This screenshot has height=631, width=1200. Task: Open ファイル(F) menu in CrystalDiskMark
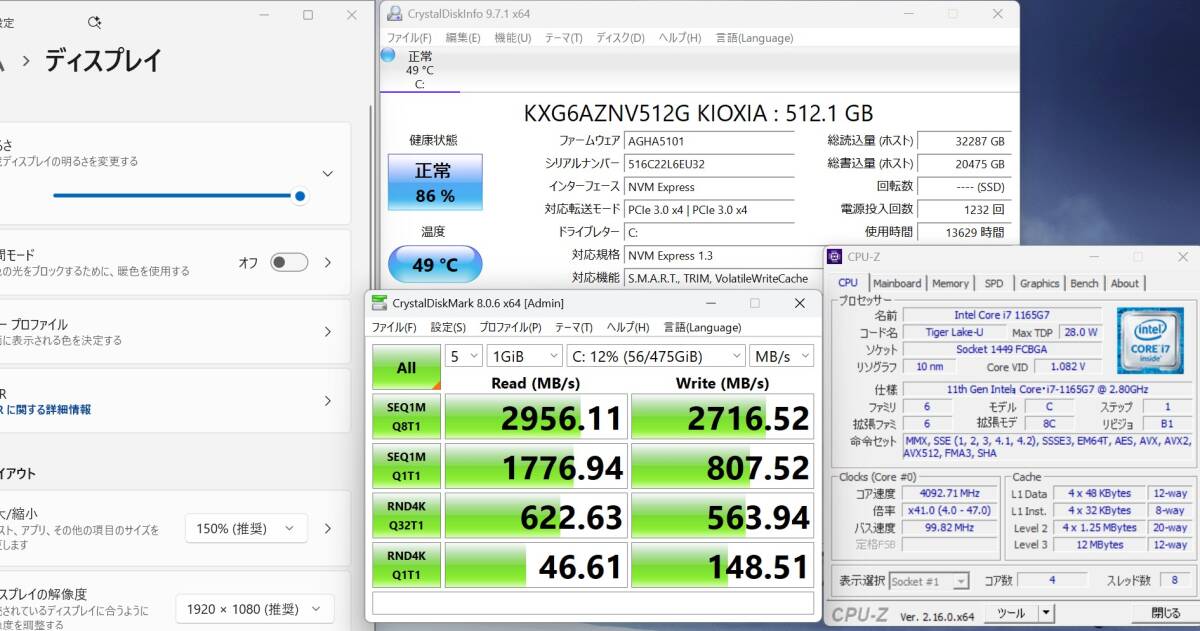[x=395, y=327]
